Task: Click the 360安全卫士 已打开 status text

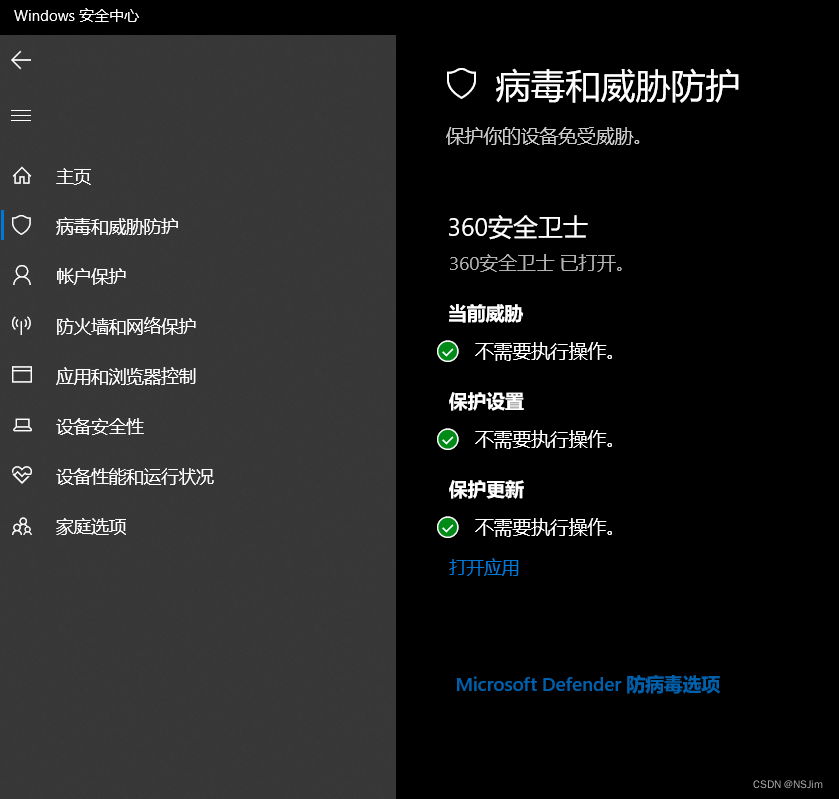Action: (536, 263)
